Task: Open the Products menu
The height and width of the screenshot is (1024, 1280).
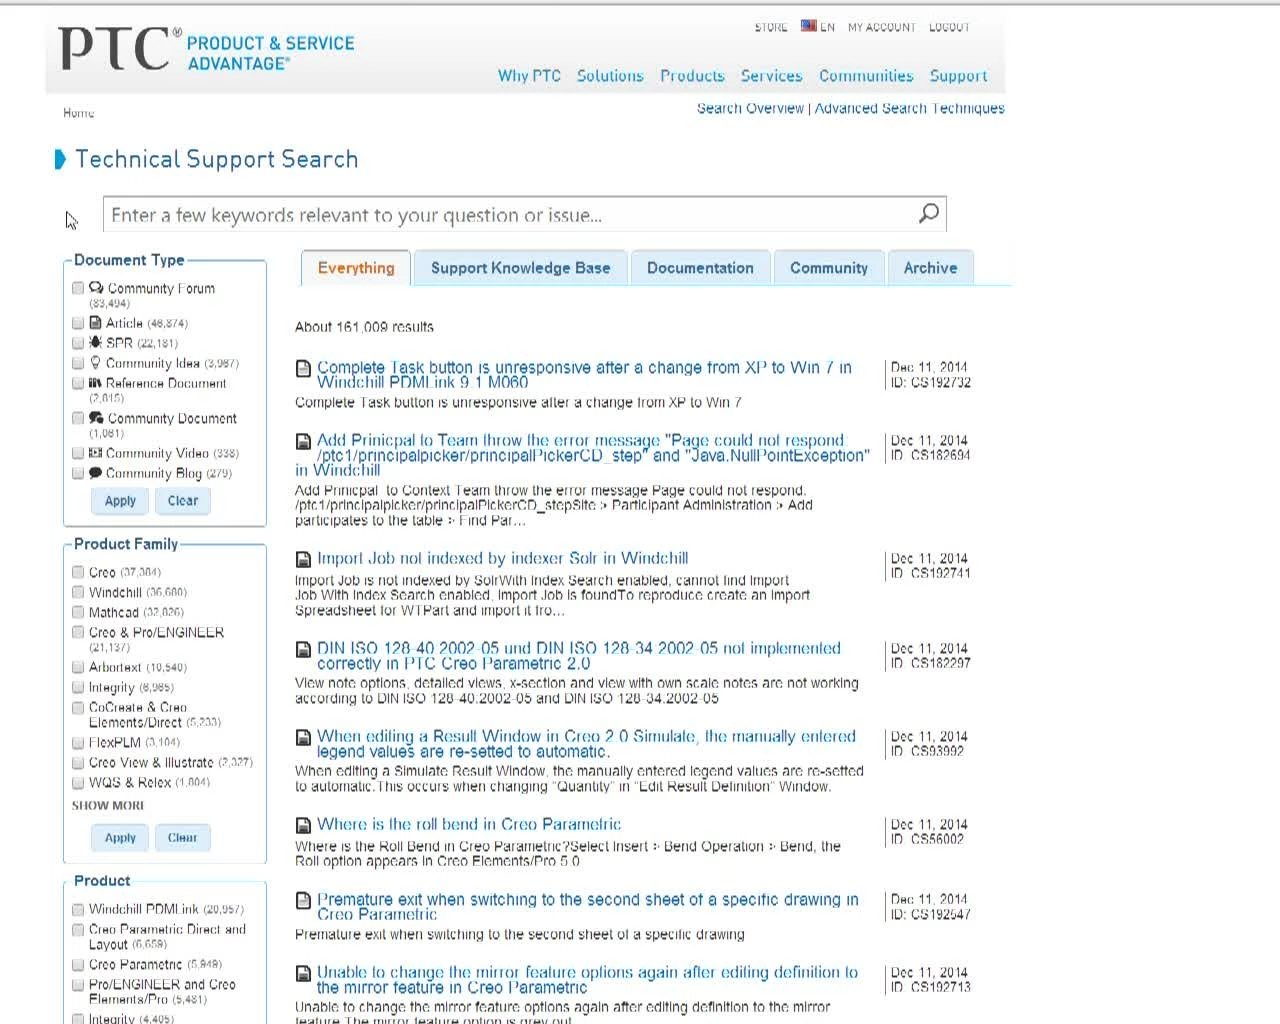Action: [x=692, y=76]
